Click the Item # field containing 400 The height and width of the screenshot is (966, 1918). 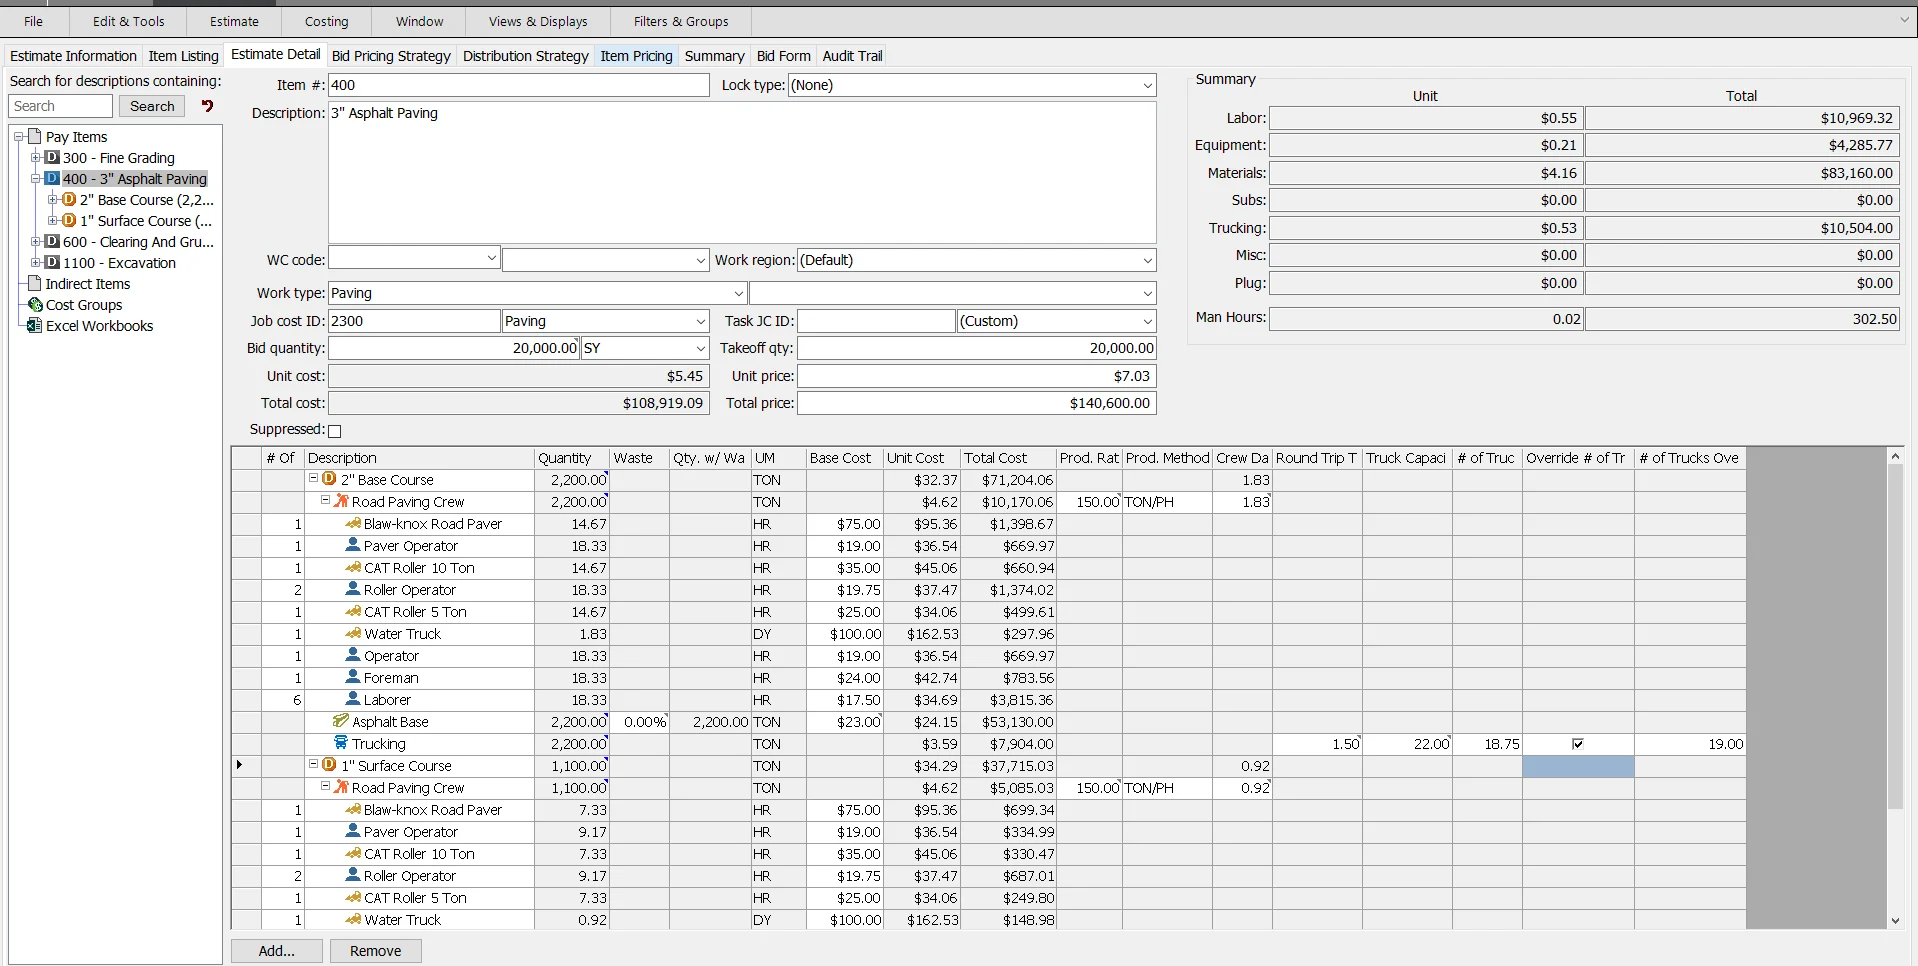(x=519, y=86)
